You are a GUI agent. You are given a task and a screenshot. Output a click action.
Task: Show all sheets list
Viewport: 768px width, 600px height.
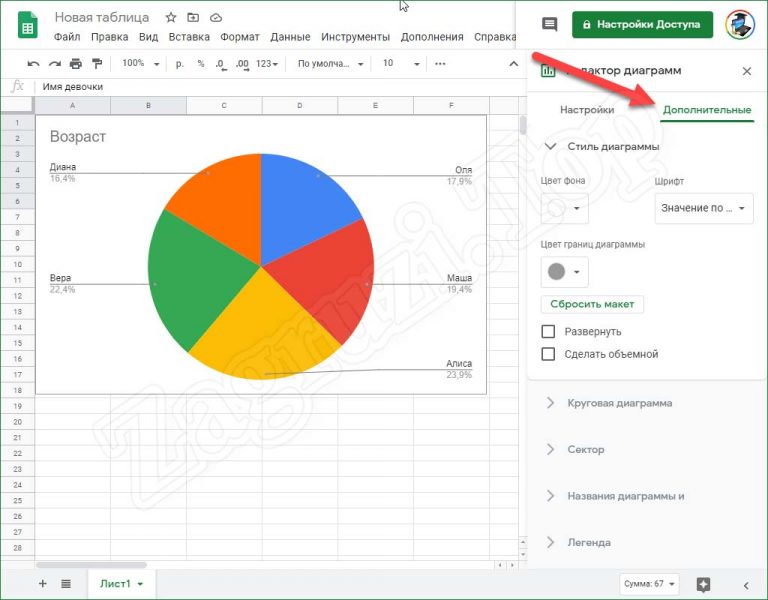coord(66,583)
